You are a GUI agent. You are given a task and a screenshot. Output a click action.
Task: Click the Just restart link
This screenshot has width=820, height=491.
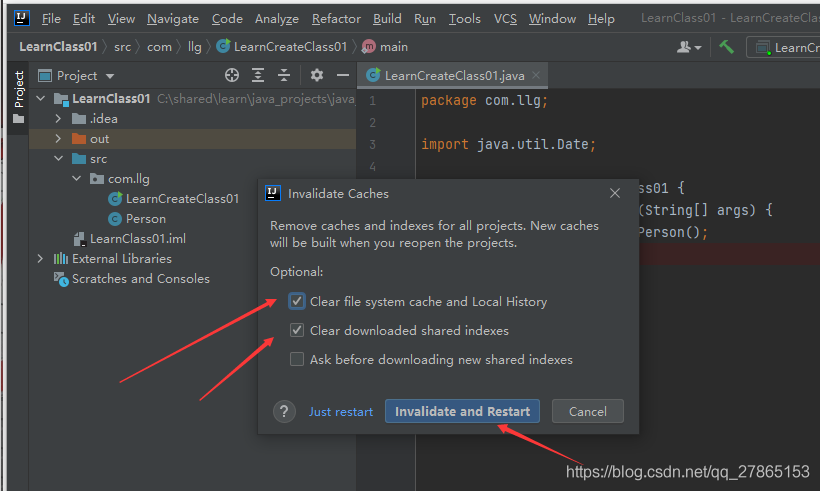(x=341, y=412)
